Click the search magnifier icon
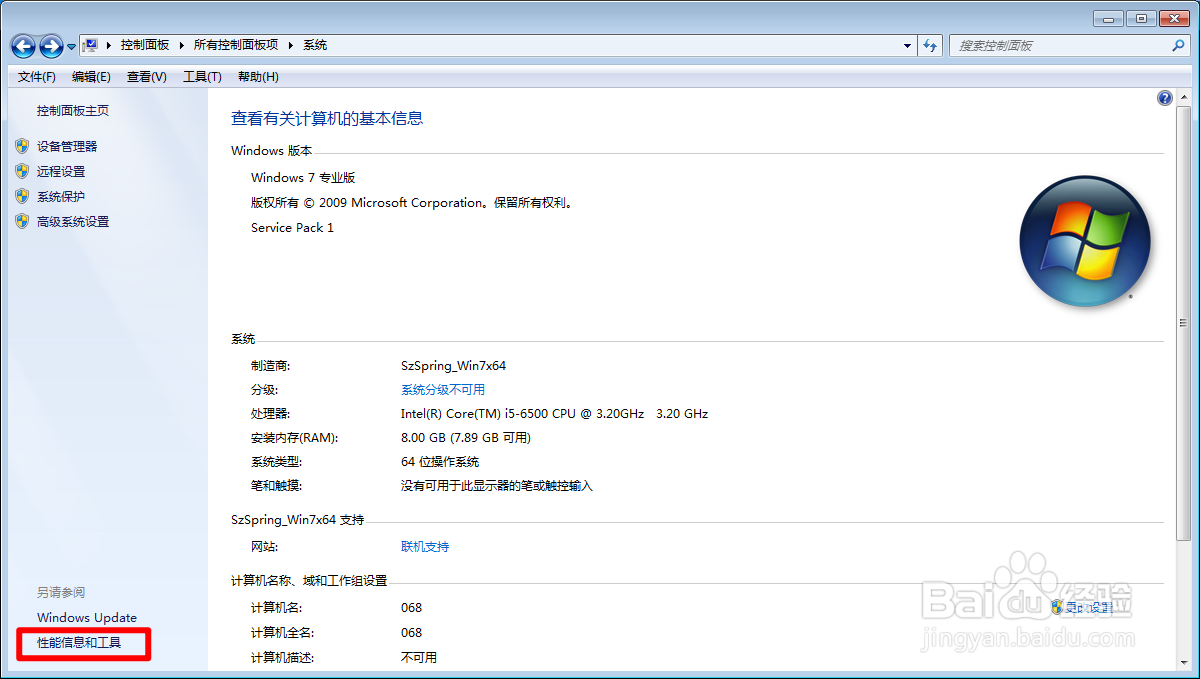The image size is (1200, 679). (x=1178, y=46)
